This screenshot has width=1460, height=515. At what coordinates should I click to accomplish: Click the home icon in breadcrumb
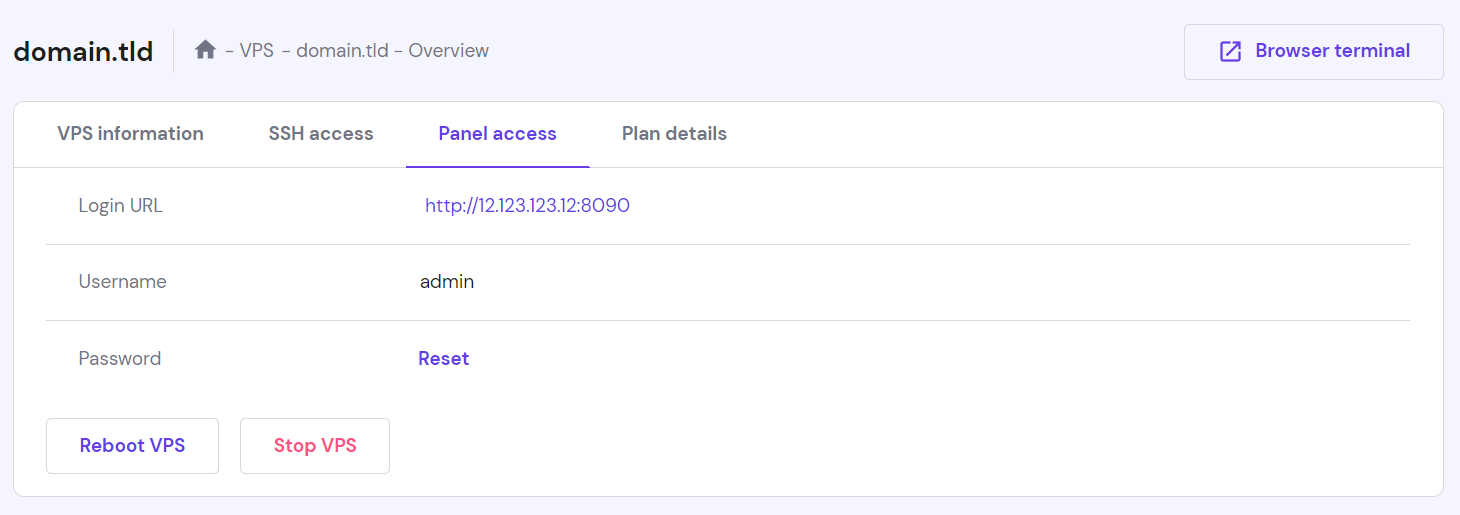[205, 50]
